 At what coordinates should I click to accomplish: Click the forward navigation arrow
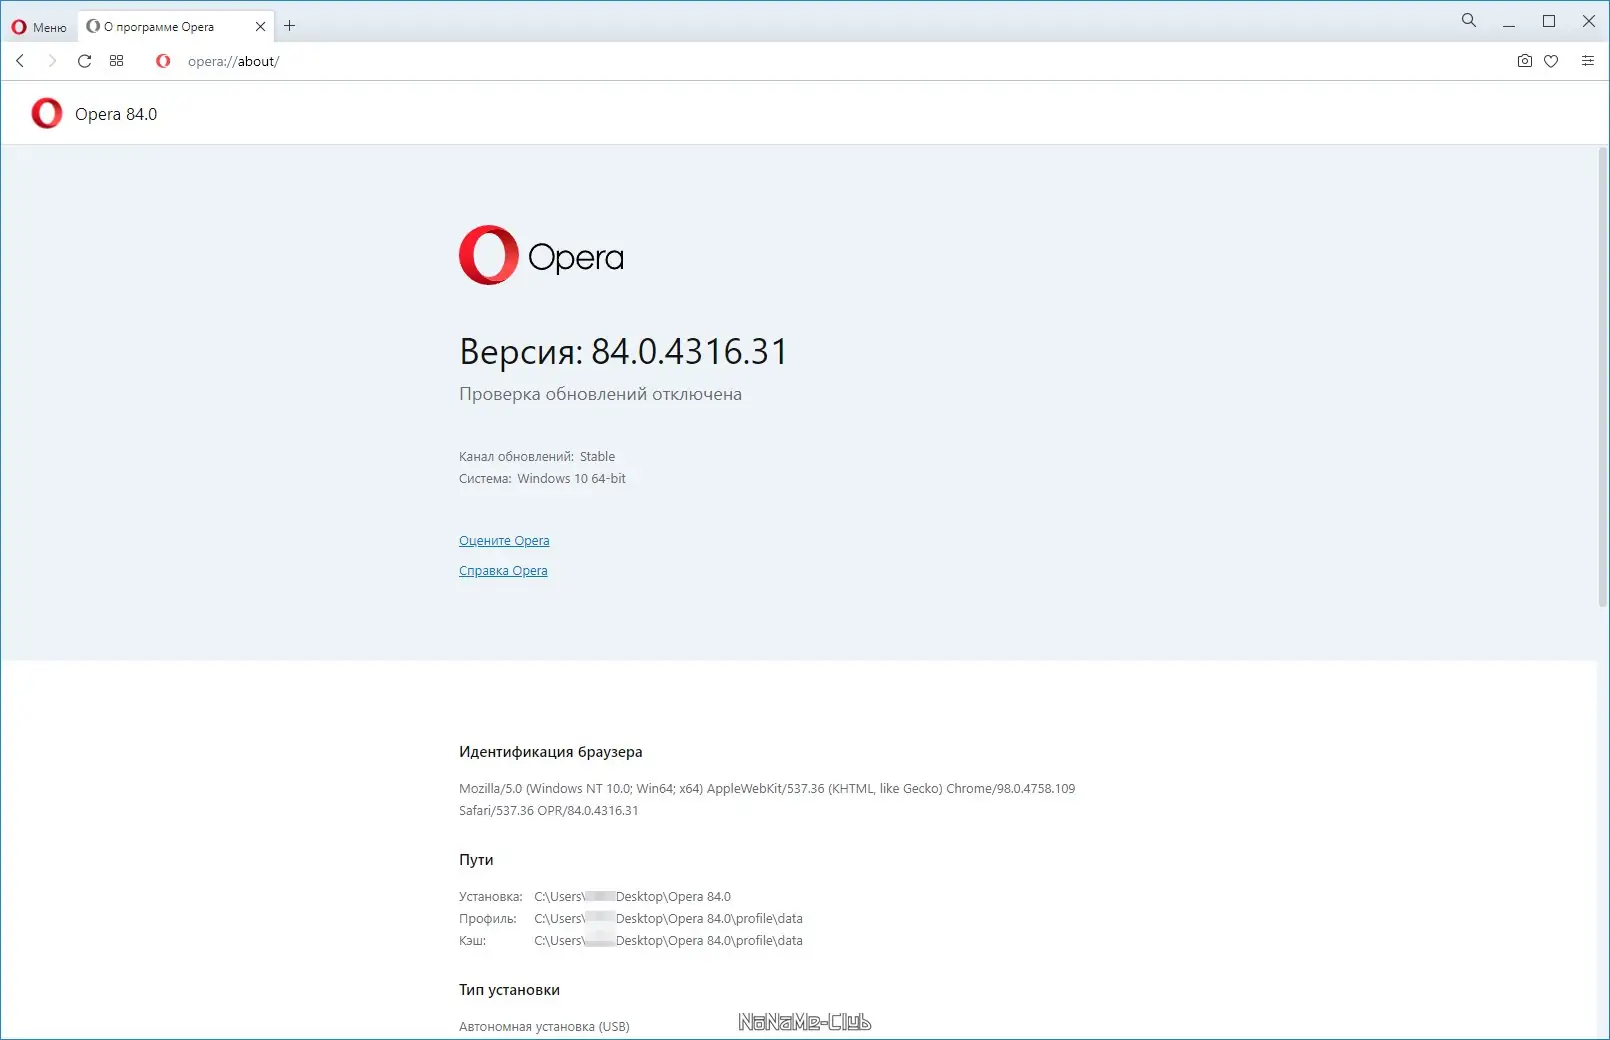(52, 61)
